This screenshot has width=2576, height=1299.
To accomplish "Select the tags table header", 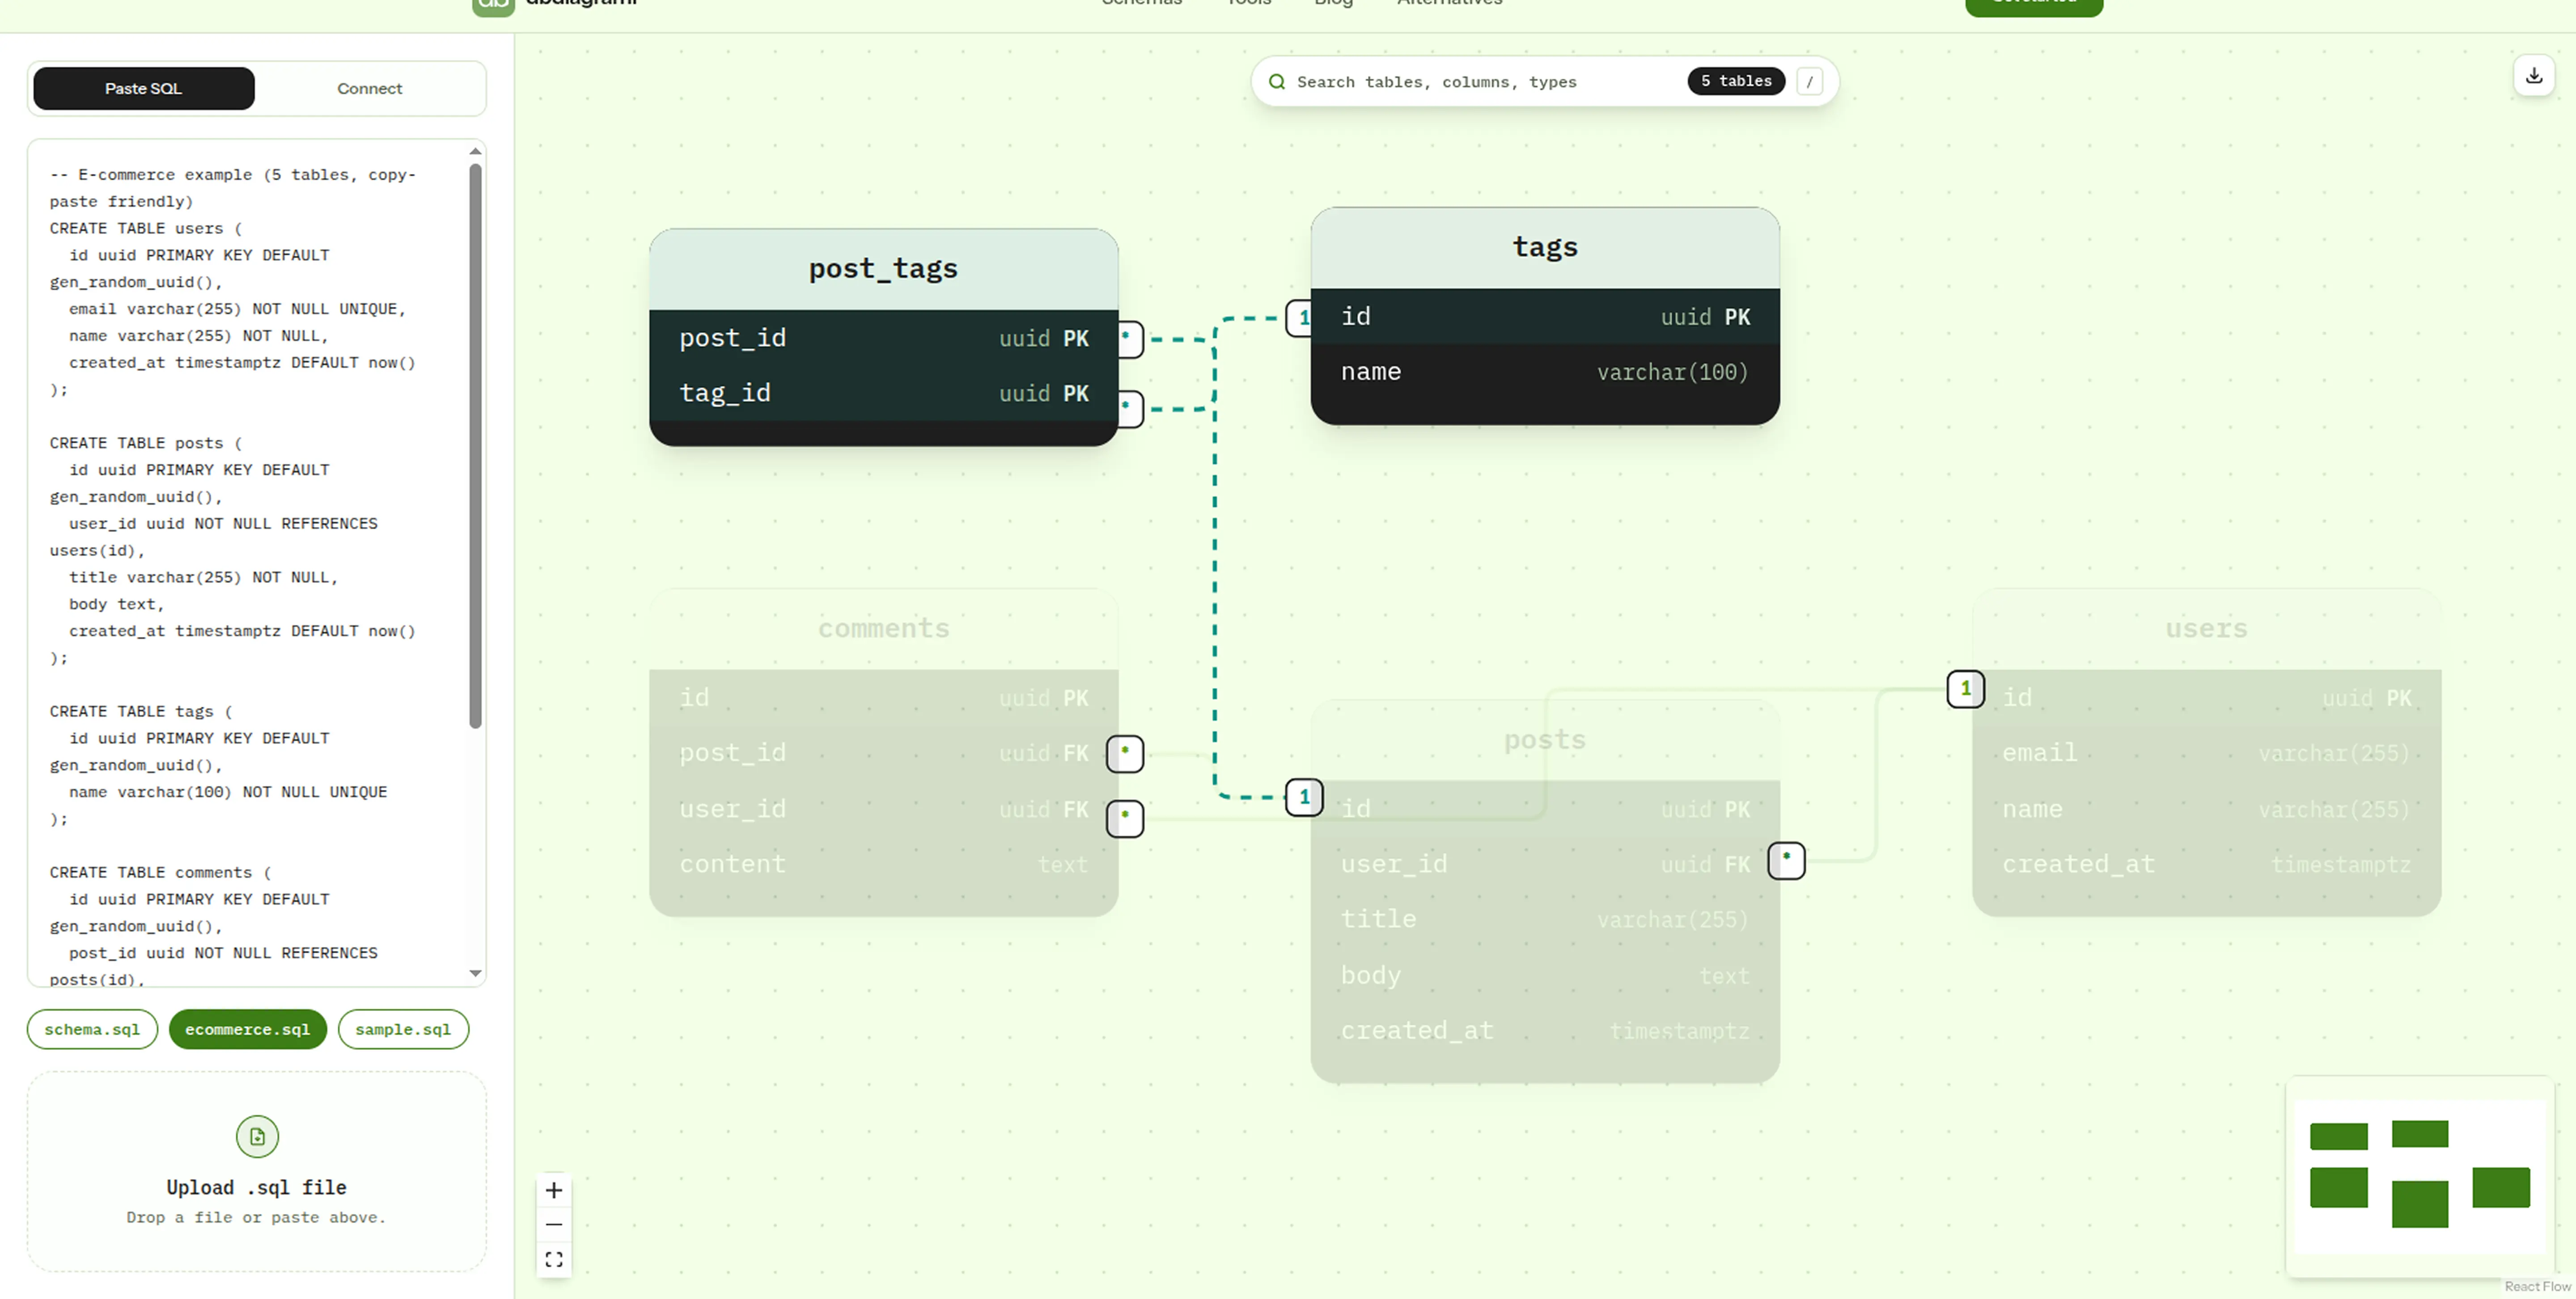I will tap(1545, 248).
